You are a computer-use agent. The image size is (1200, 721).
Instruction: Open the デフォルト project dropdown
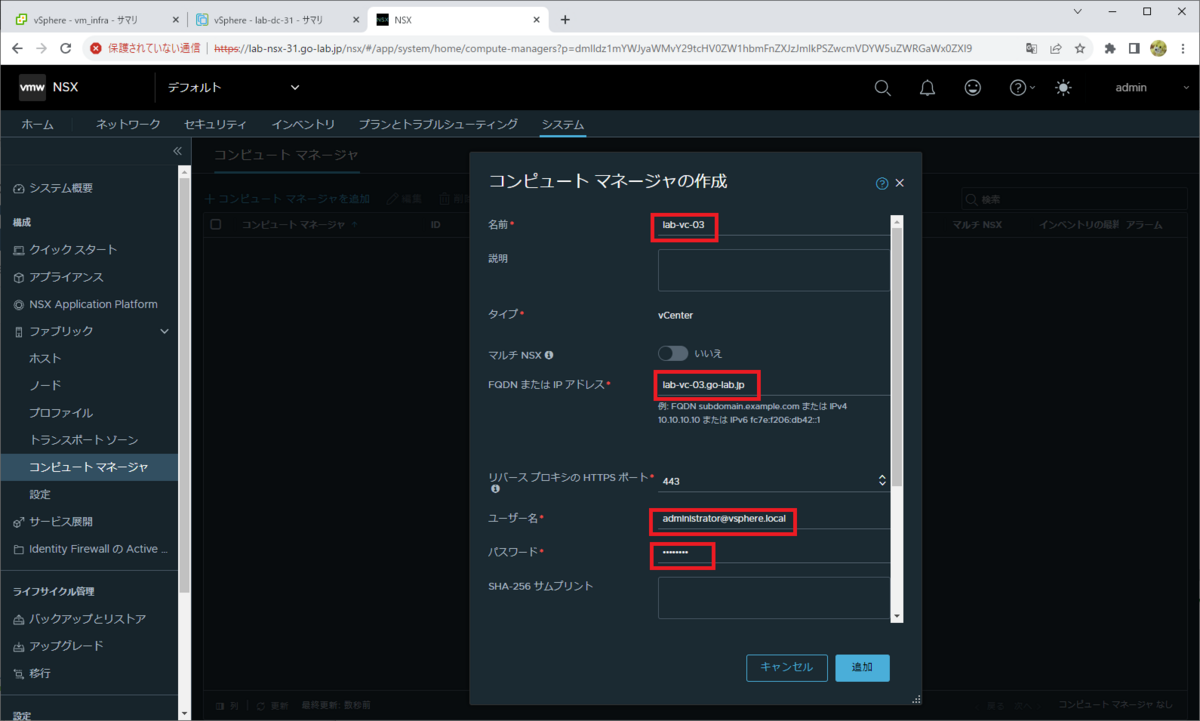coord(233,88)
